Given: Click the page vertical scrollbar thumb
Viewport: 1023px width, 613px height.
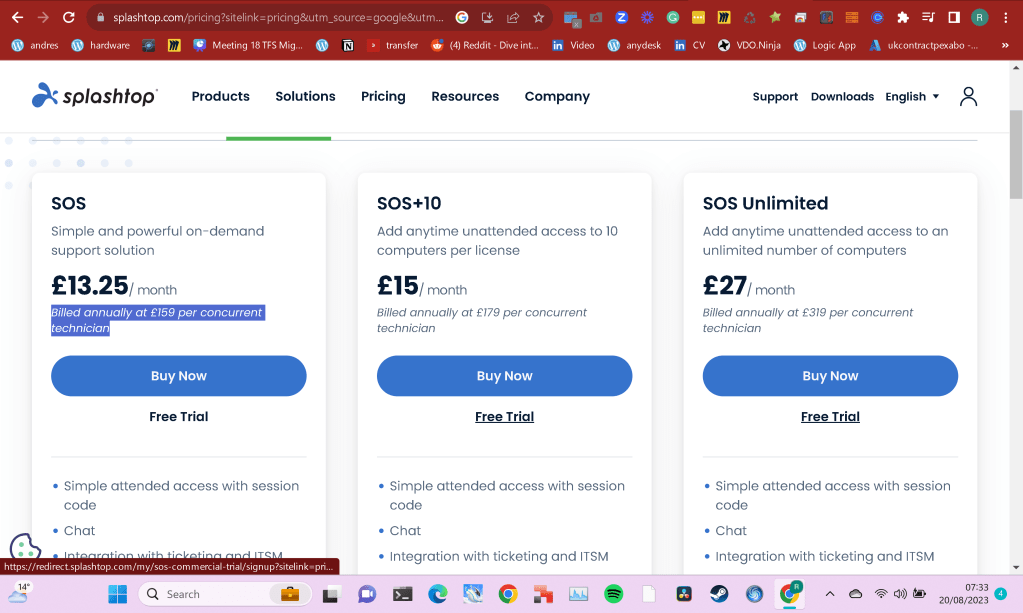Looking at the screenshot, I should click(1016, 155).
